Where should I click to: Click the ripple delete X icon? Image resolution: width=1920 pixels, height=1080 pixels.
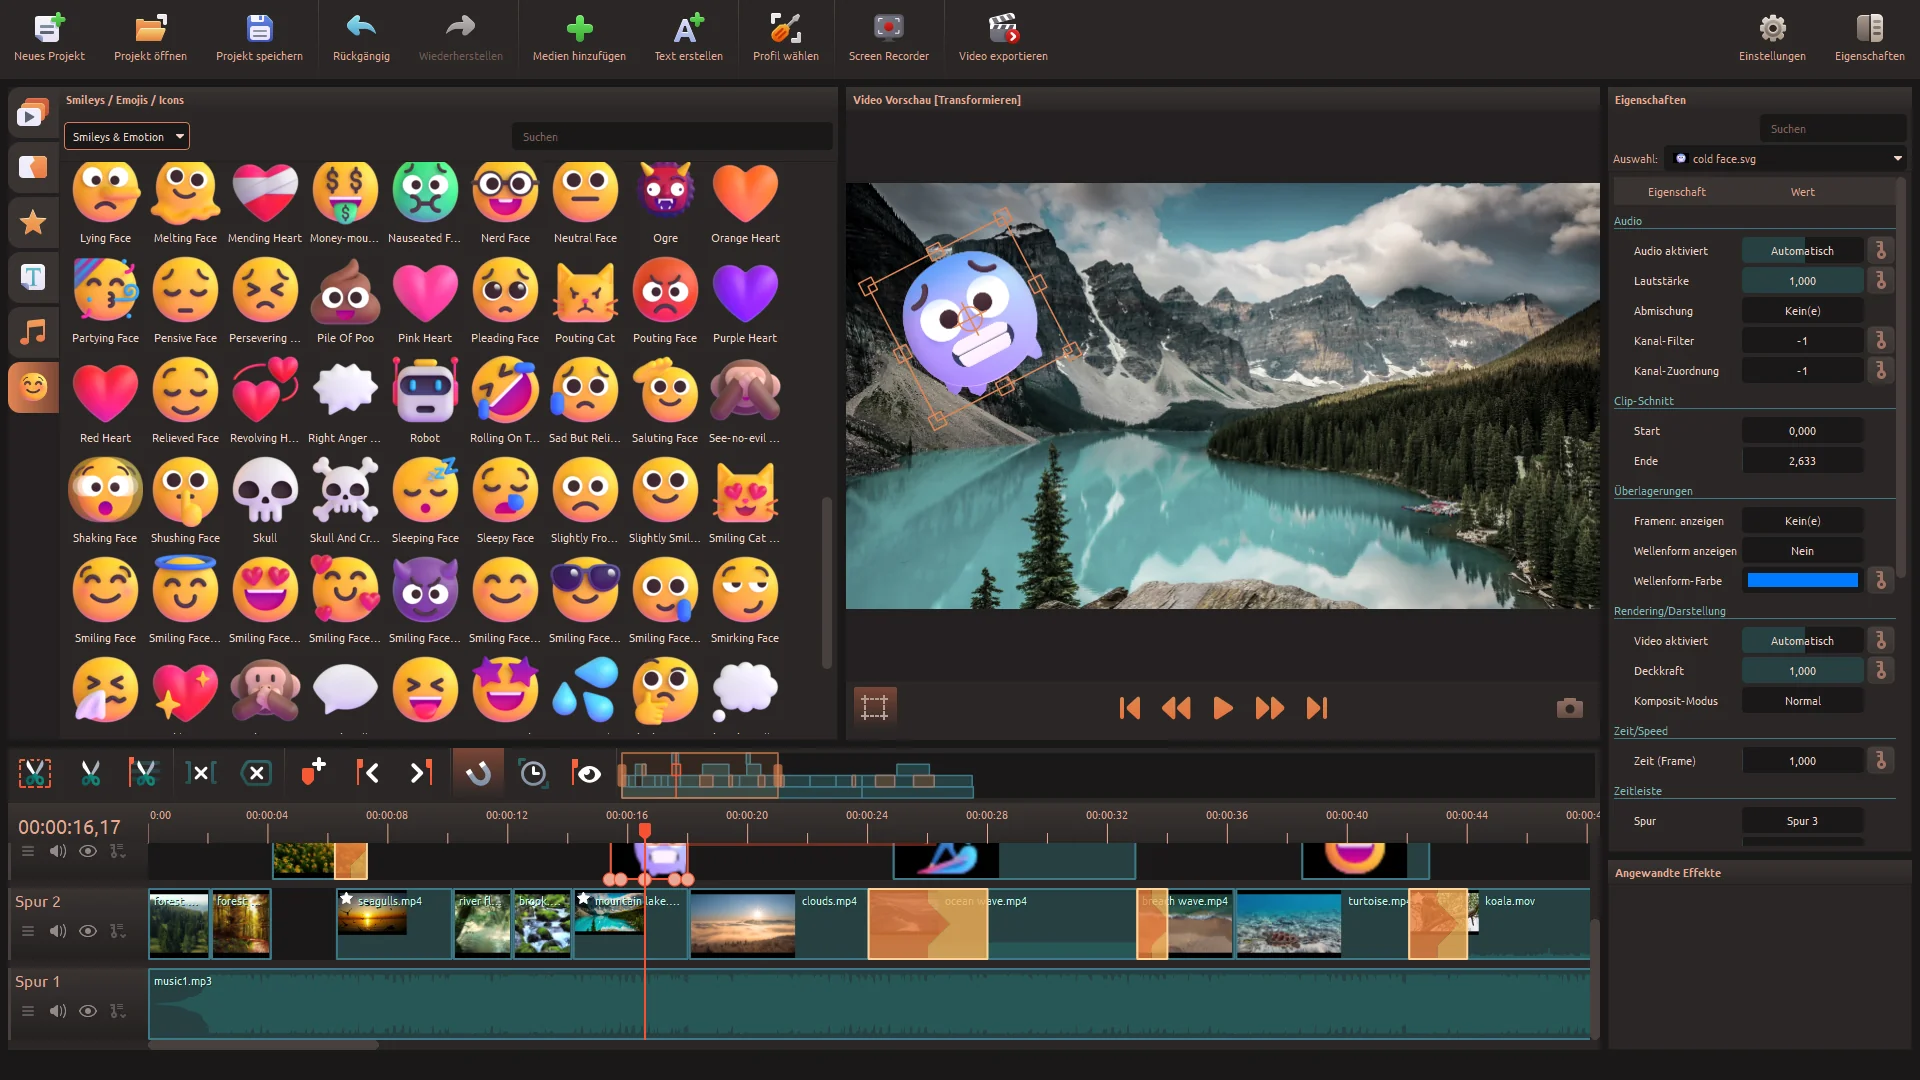[256, 772]
